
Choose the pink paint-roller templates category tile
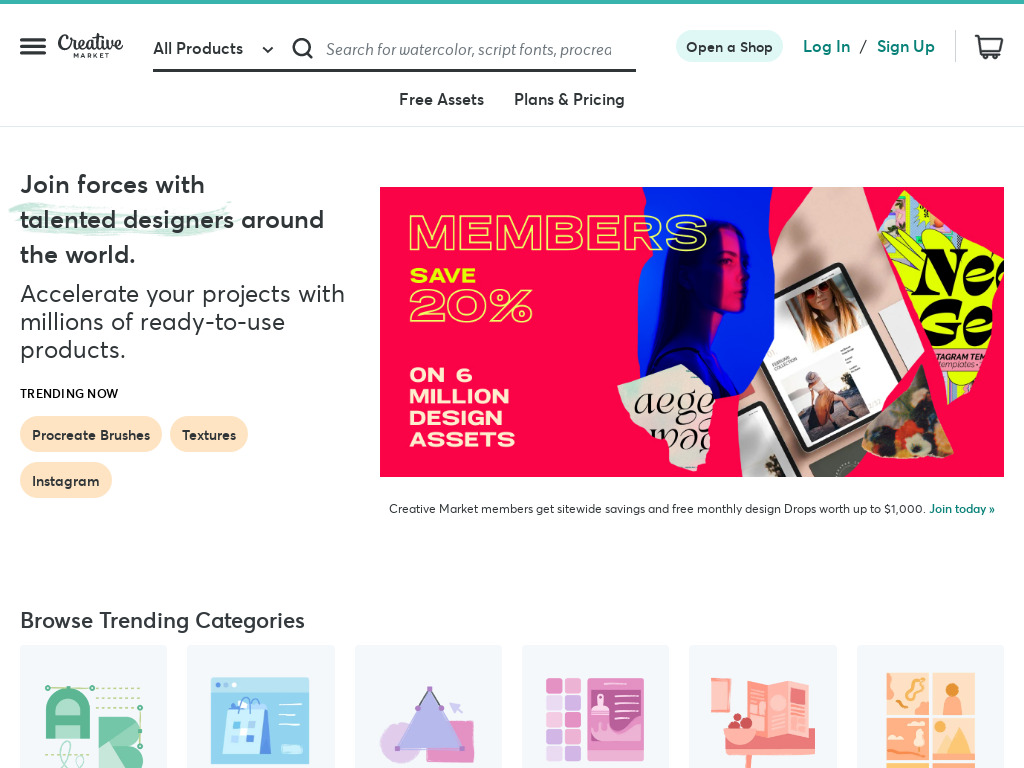pyautogui.click(x=596, y=707)
